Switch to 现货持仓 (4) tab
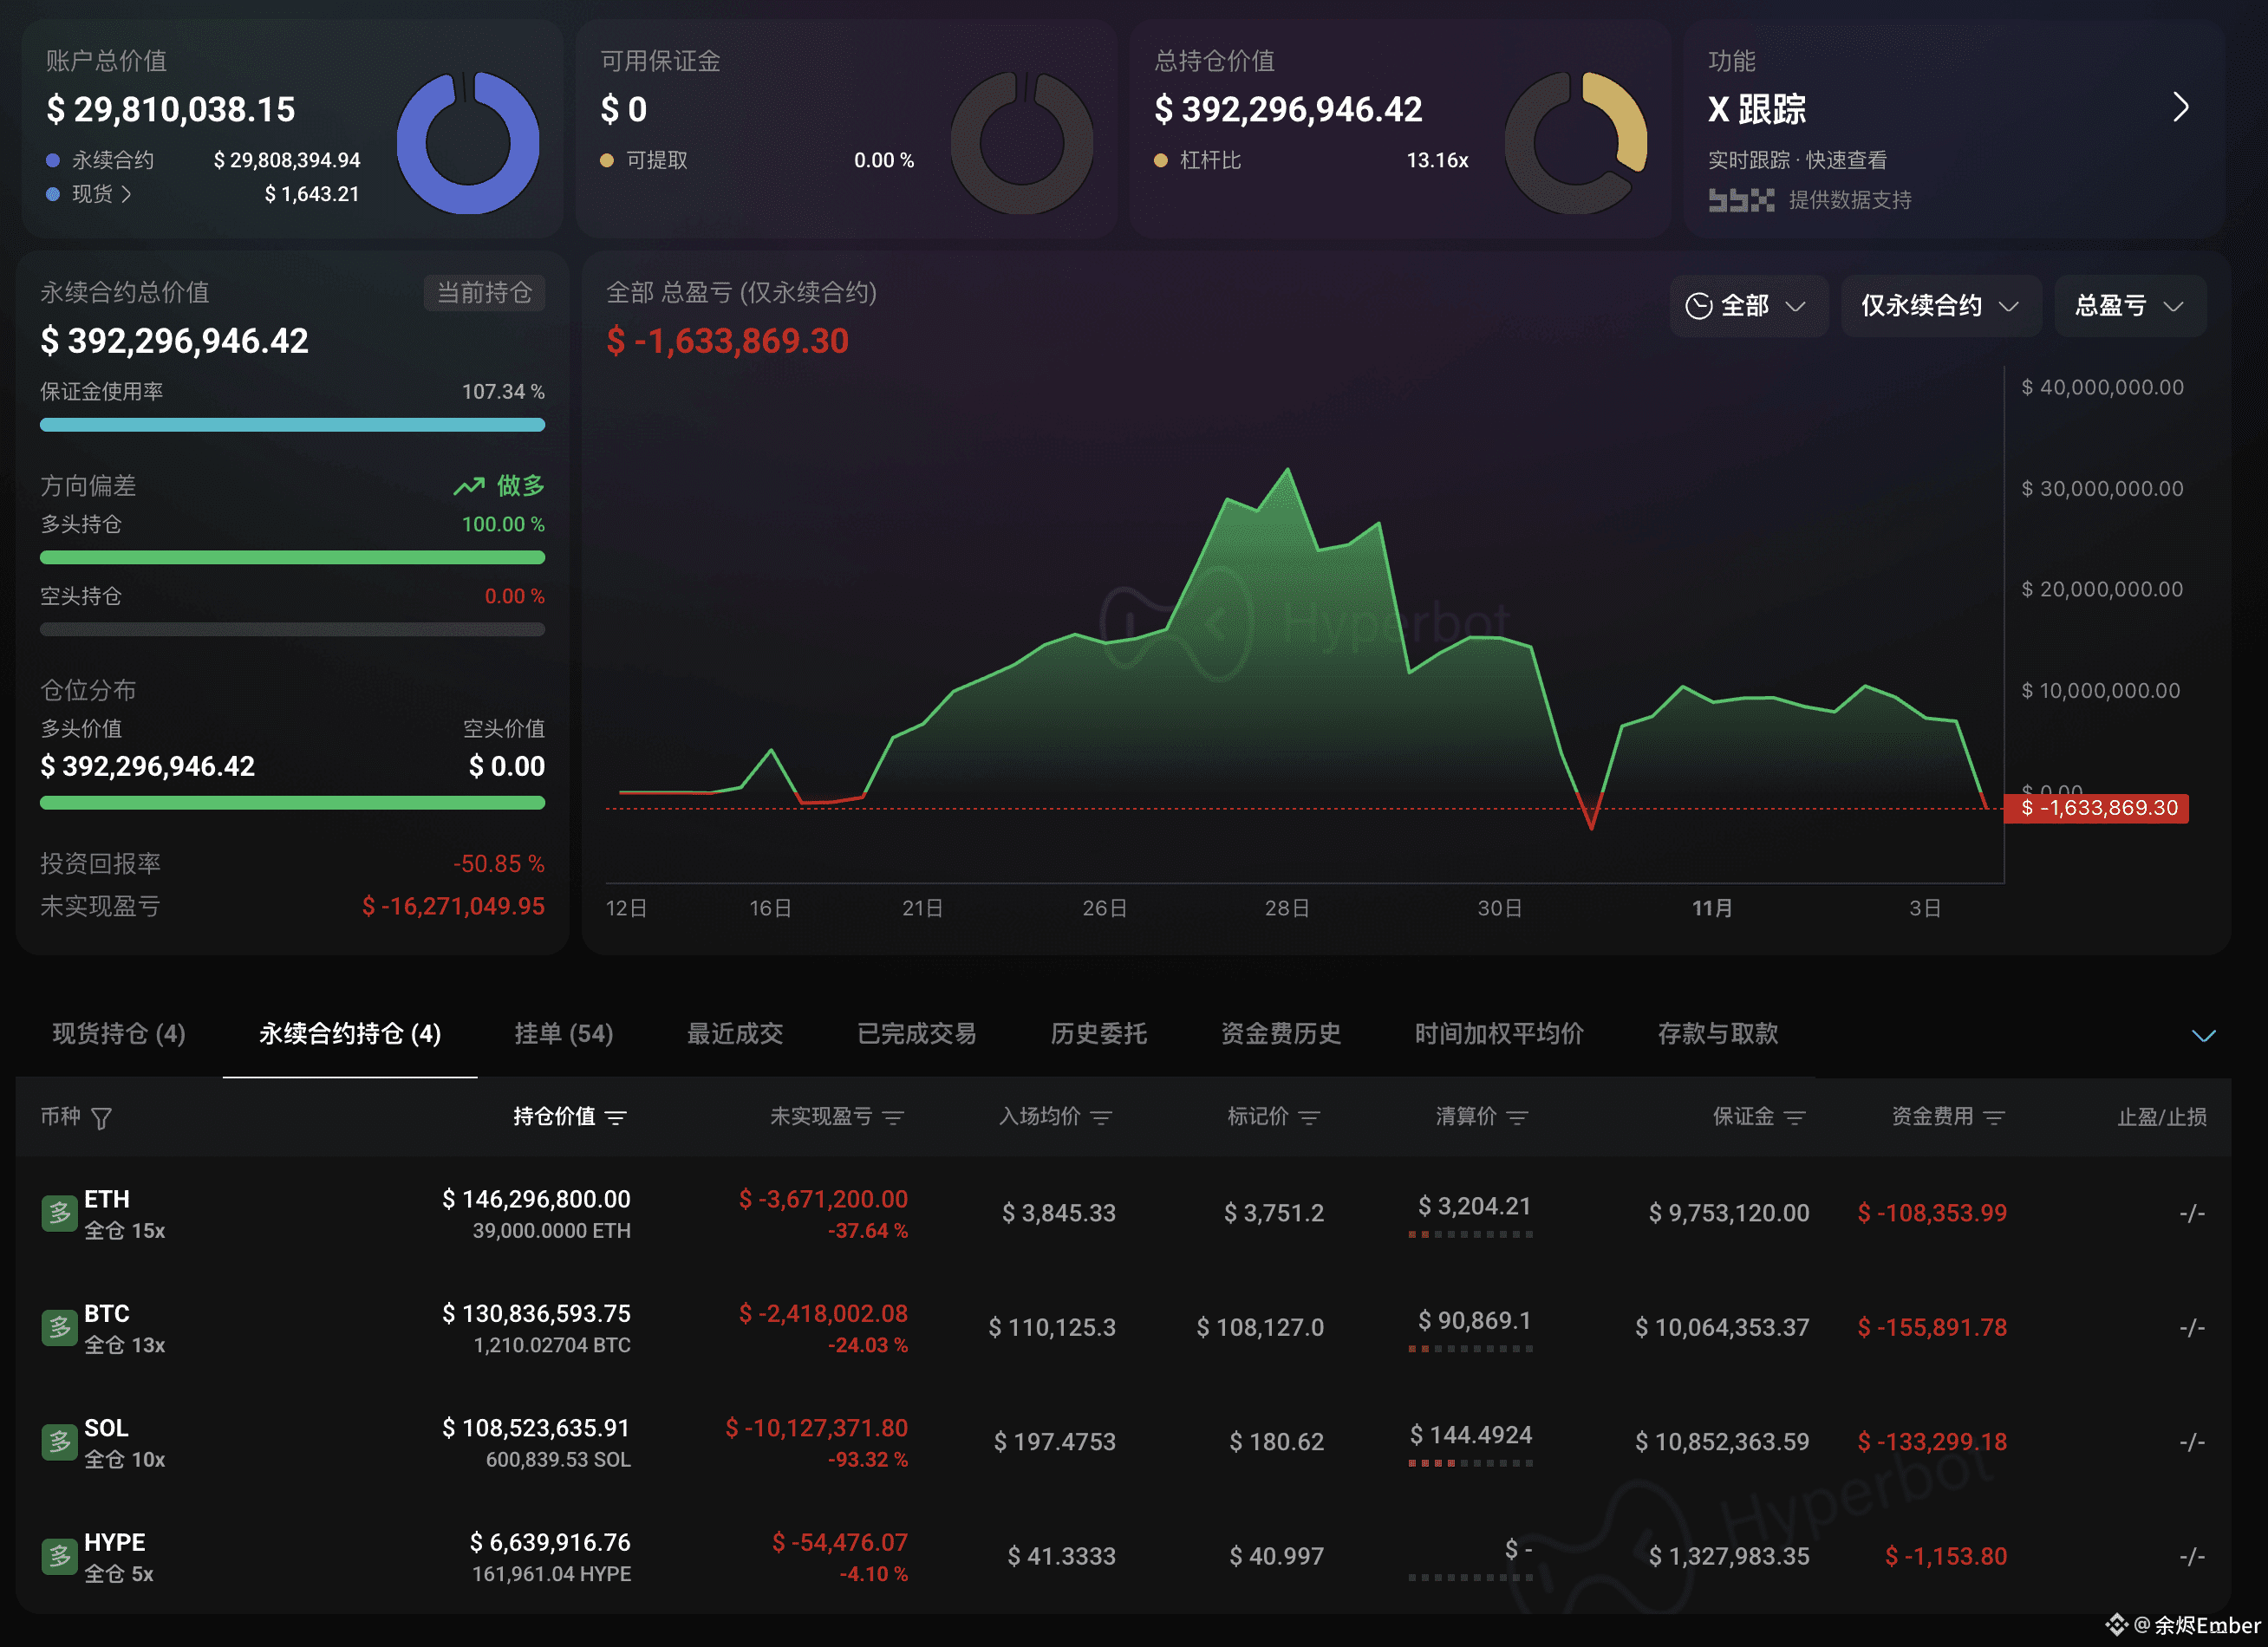The height and width of the screenshot is (1647, 2268). coord(119,1033)
